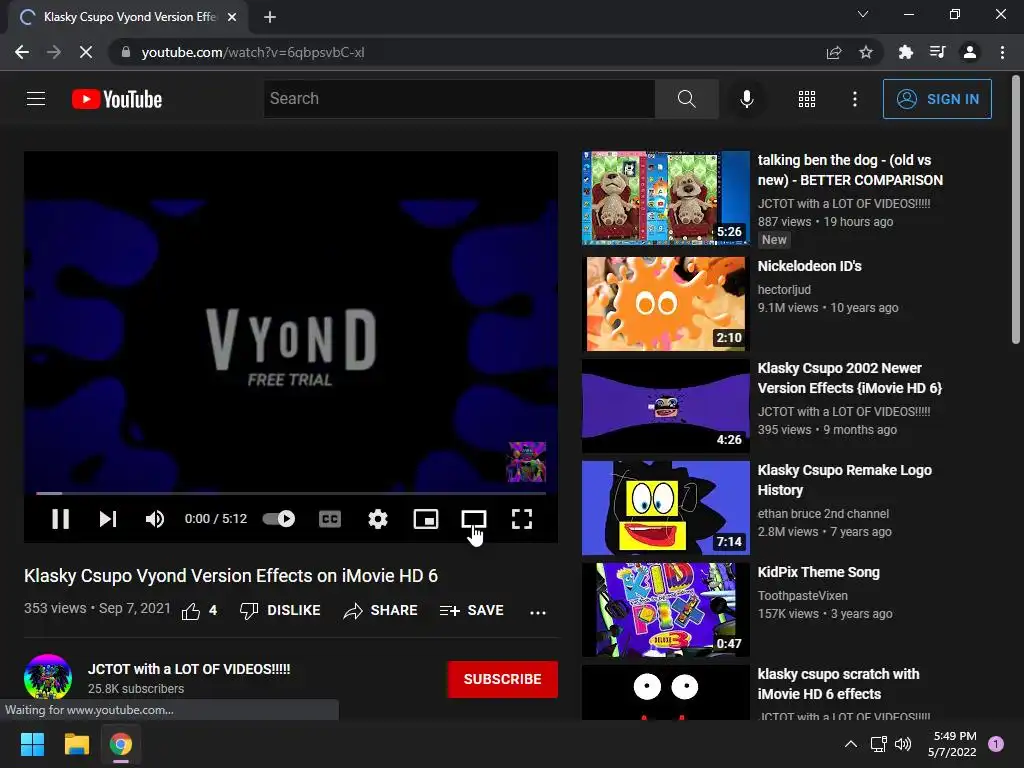Click the address bar URL
The width and height of the screenshot is (1024, 768).
click(x=253, y=52)
